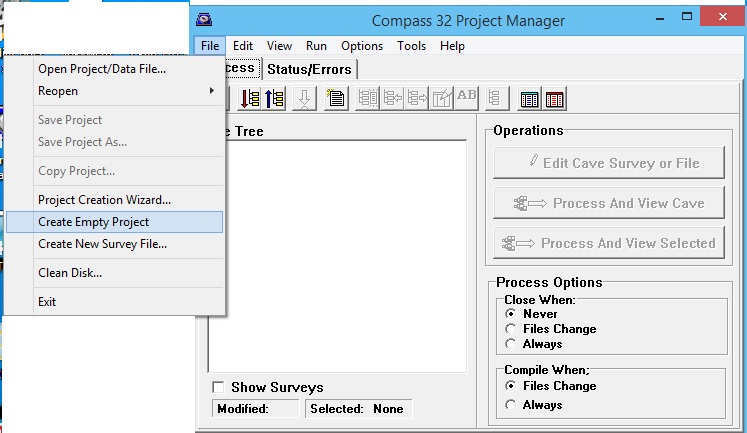Click the blue table grid icon
This screenshot has width=747, height=433.
click(530, 98)
